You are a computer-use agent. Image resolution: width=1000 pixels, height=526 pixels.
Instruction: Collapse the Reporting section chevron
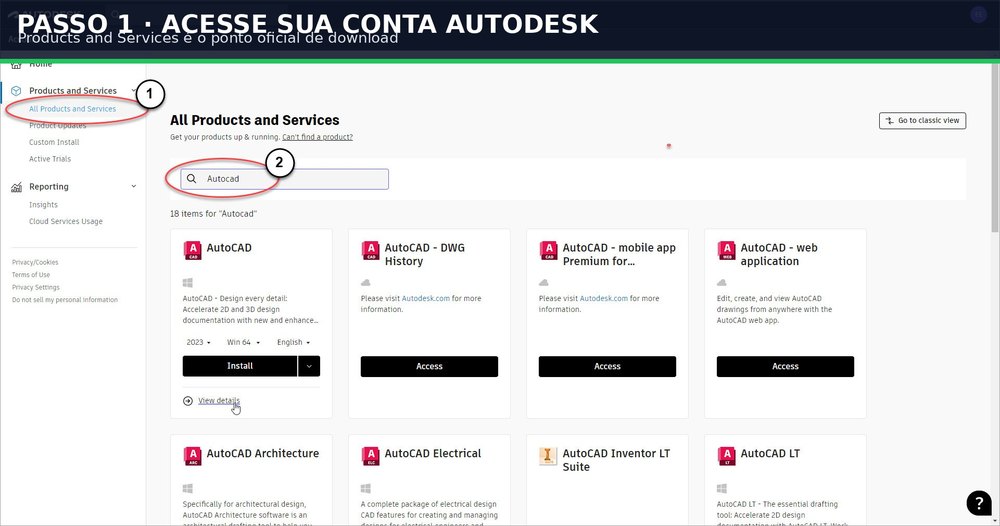point(133,187)
